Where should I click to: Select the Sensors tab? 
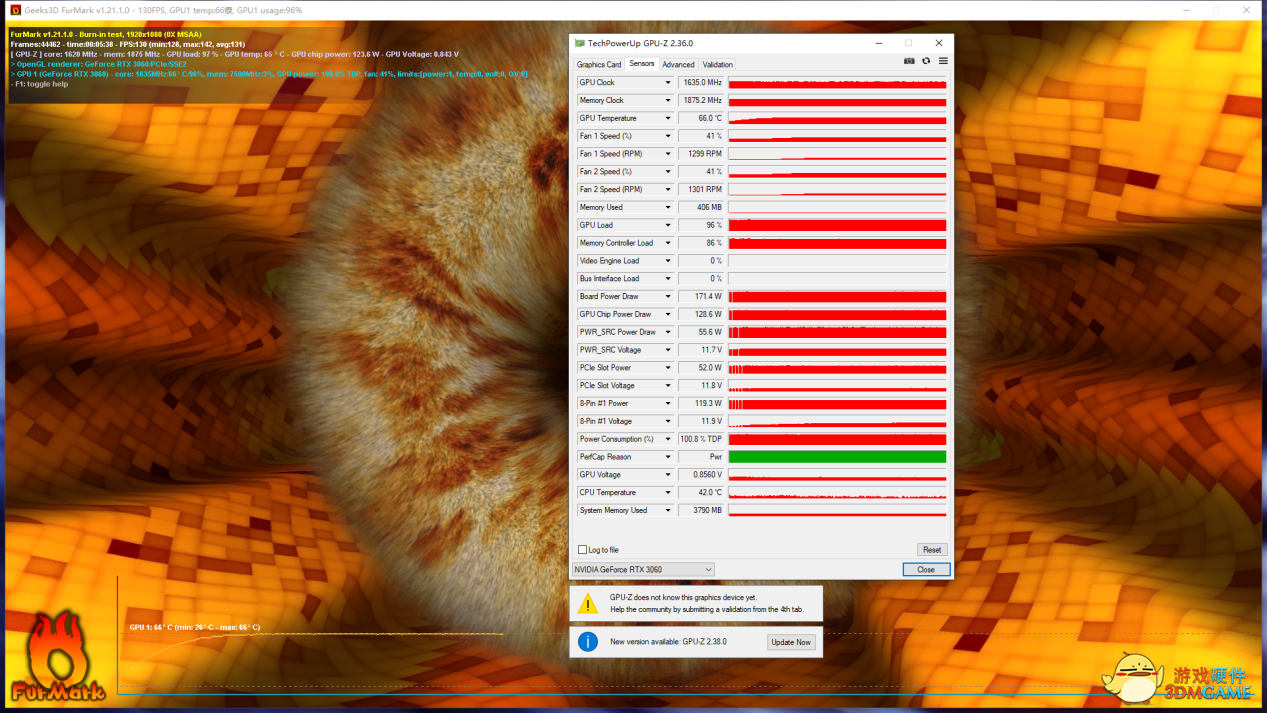click(x=642, y=64)
